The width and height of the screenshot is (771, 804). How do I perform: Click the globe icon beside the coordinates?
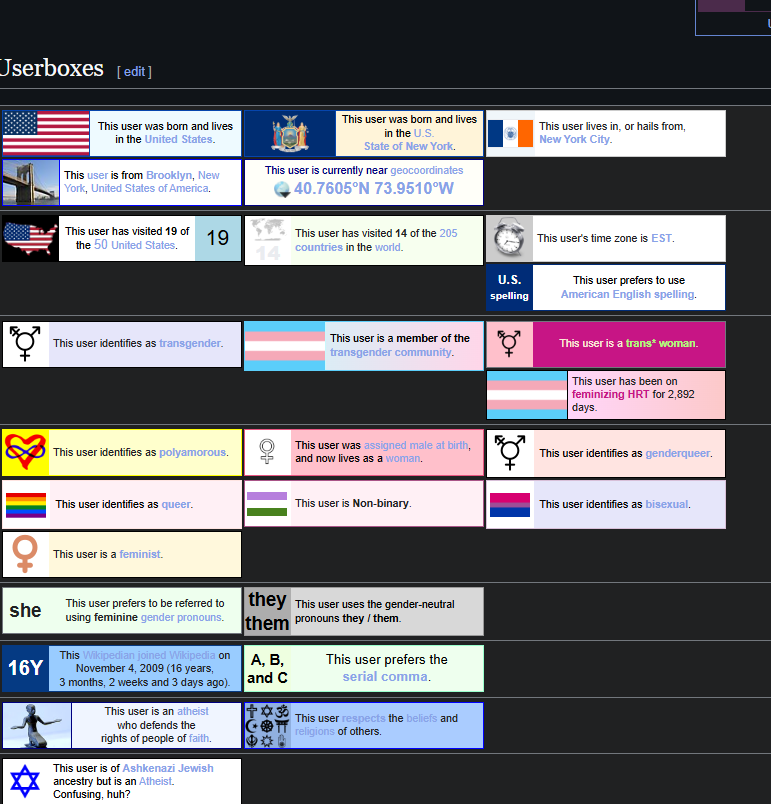(282, 189)
